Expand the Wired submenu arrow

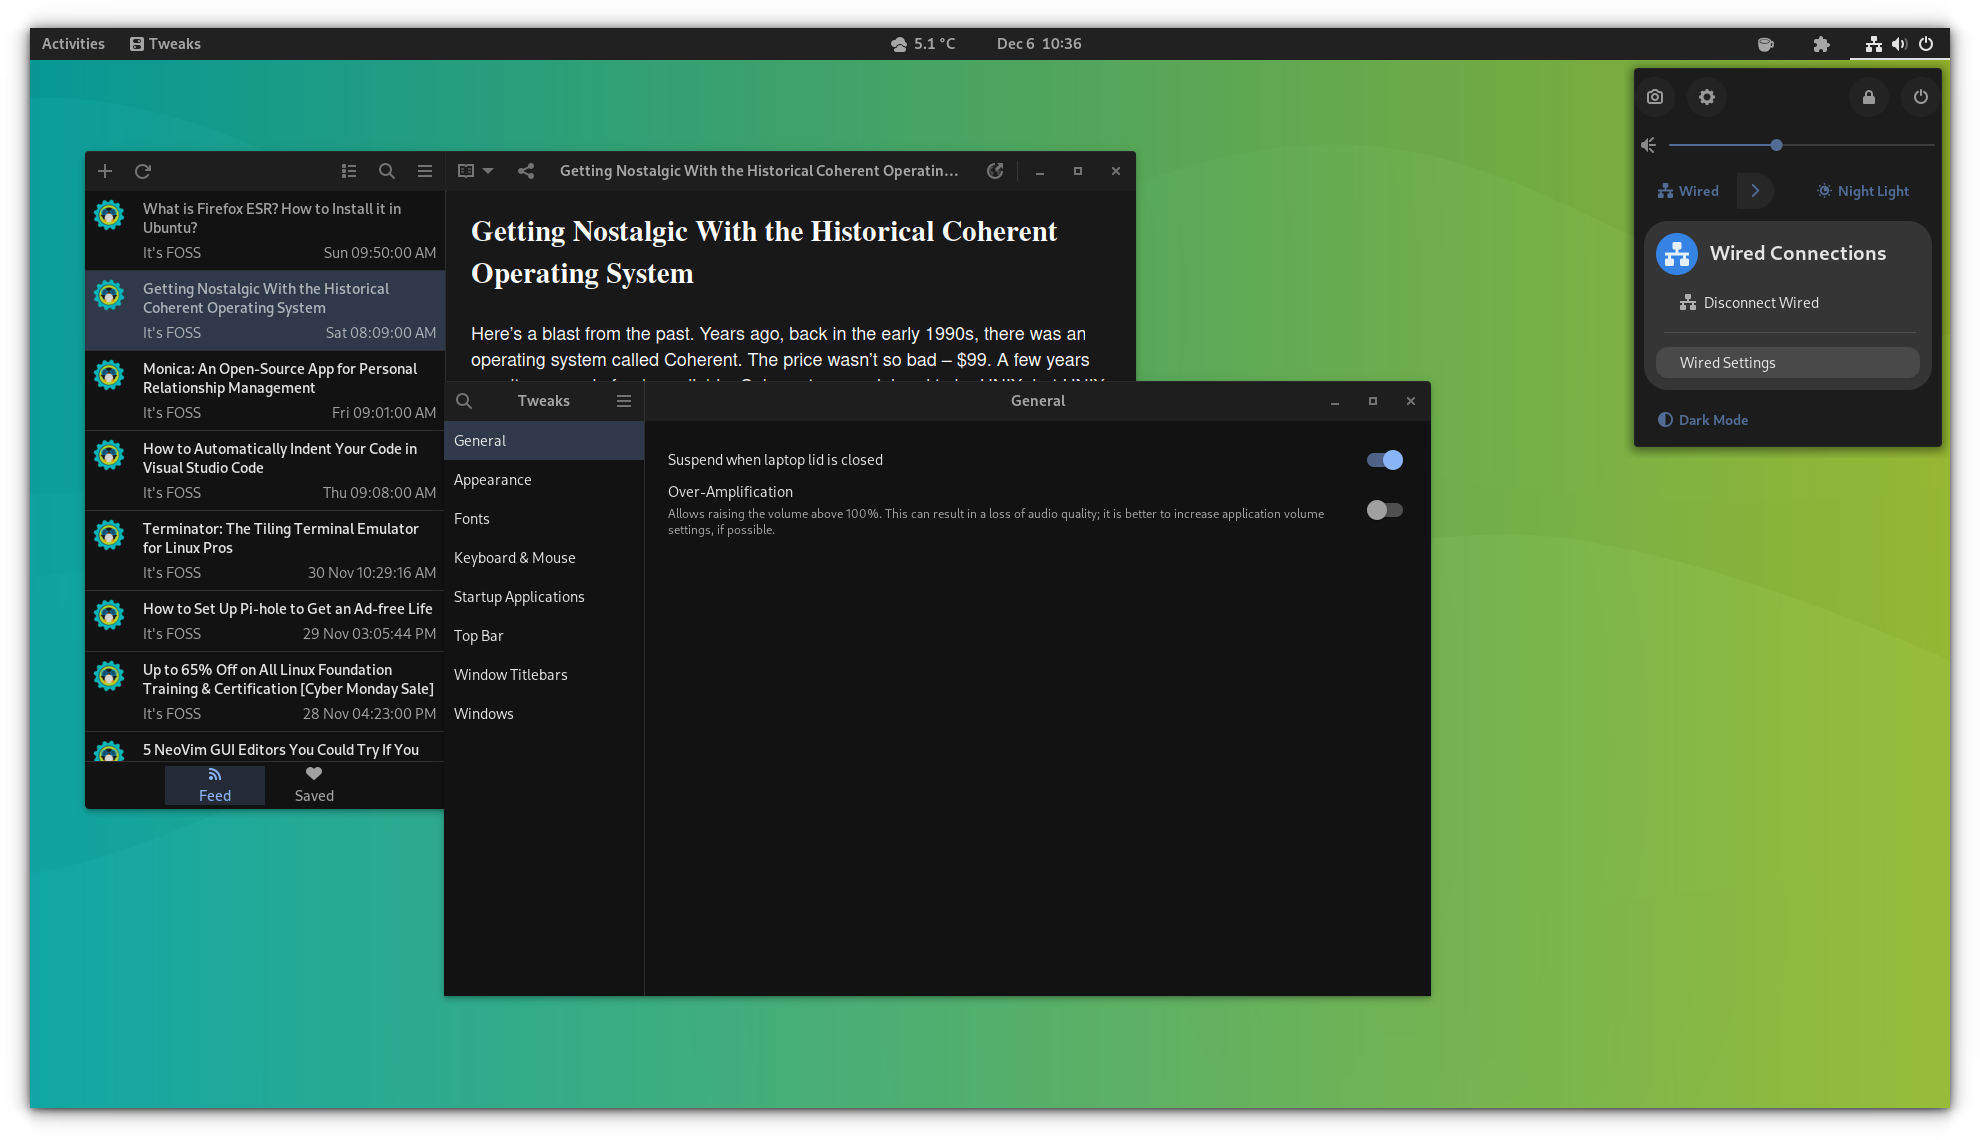[1755, 191]
